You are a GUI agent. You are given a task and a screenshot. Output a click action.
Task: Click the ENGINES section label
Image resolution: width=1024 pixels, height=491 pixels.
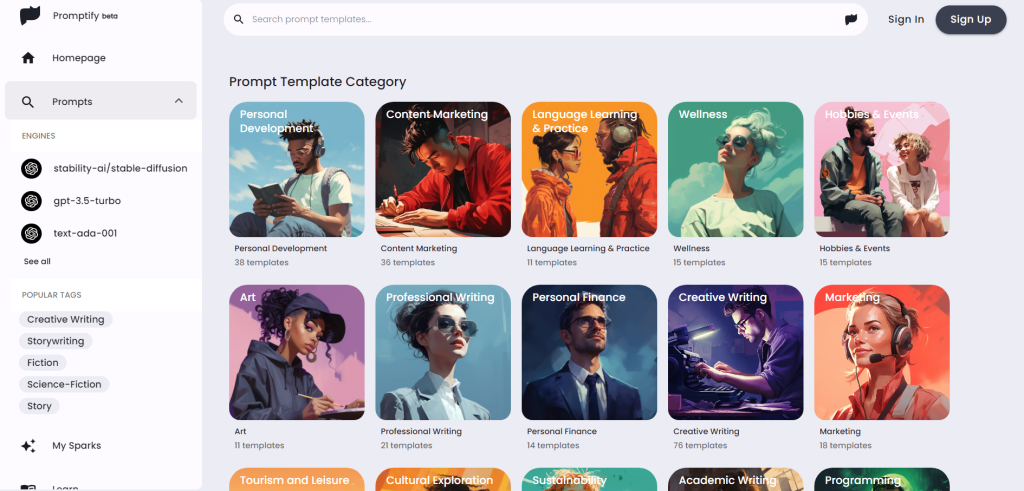point(39,136)
